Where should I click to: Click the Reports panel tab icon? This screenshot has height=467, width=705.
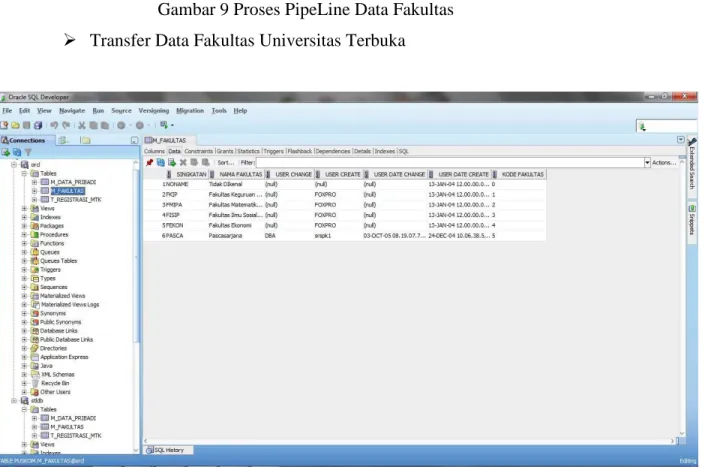[63, 141]
